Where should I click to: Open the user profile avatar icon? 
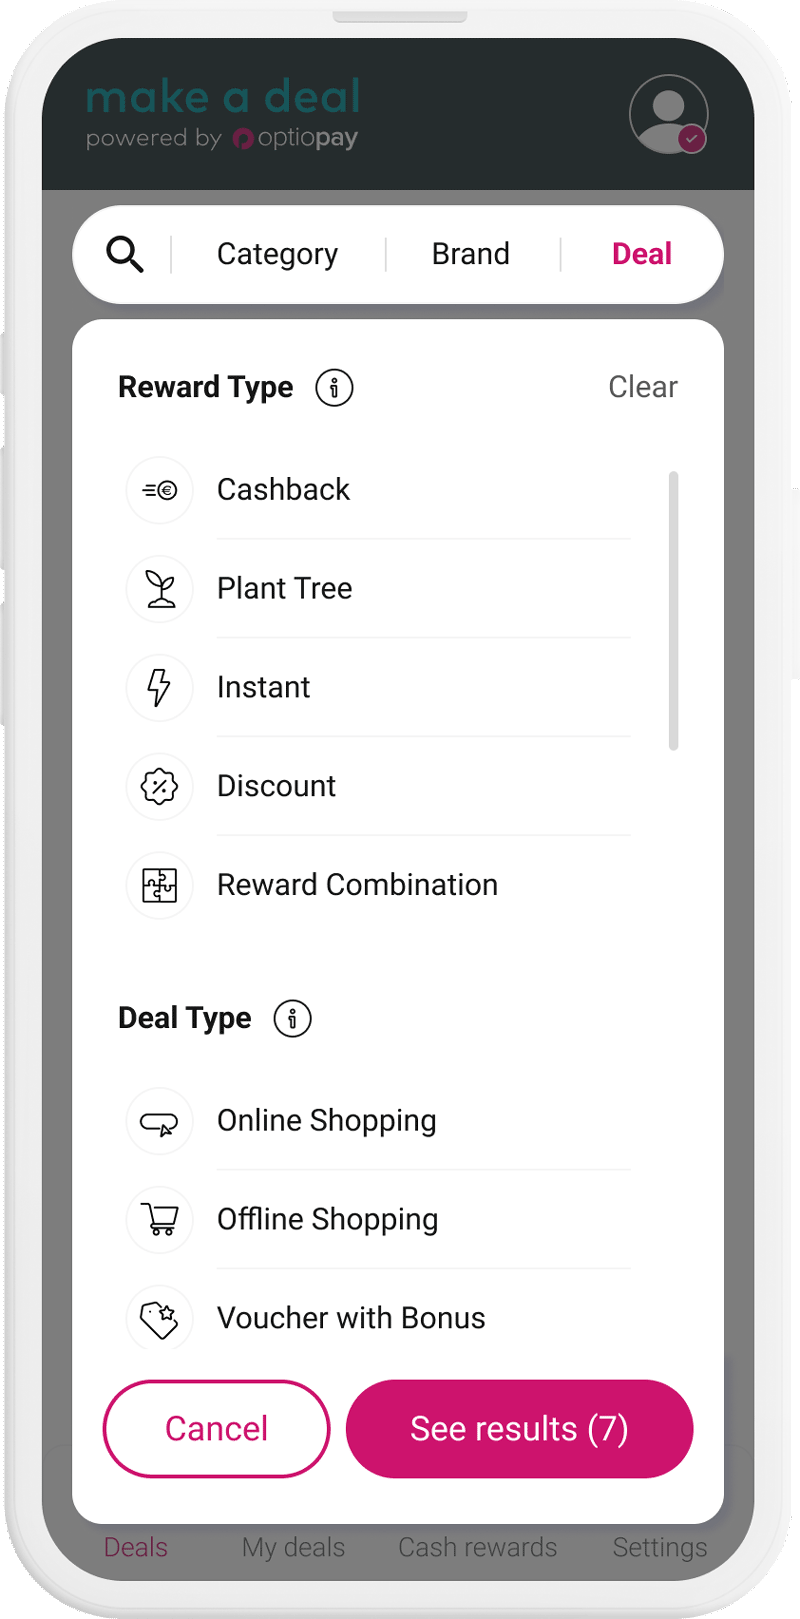tap(669, 114)
